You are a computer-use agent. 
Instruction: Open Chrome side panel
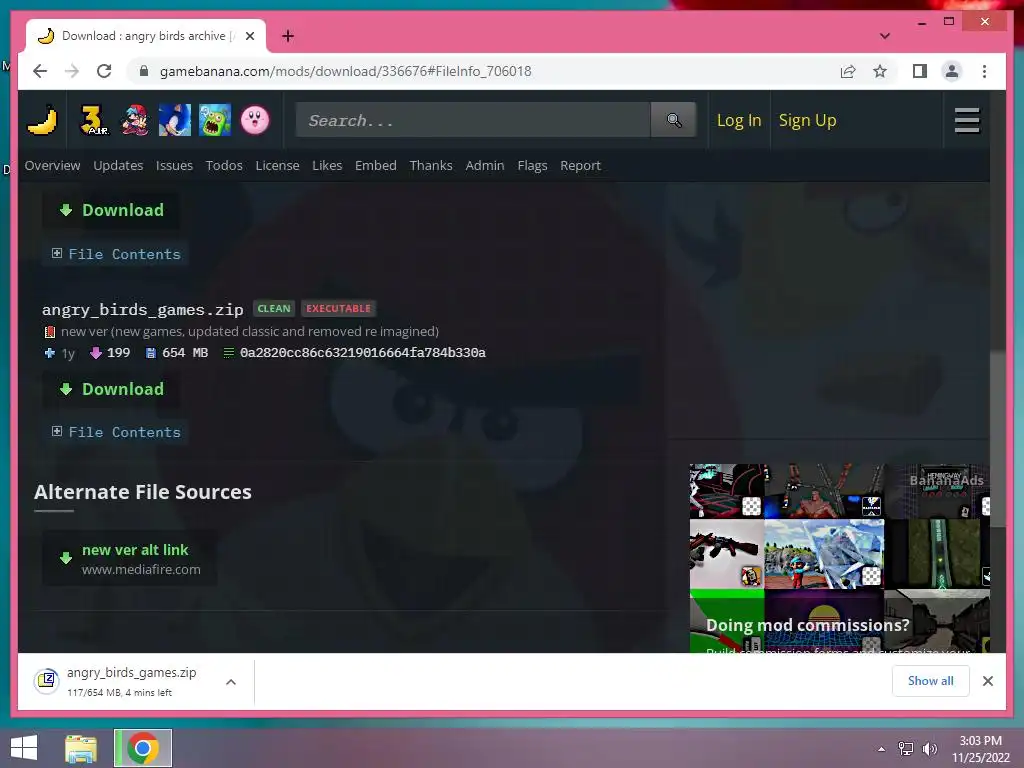point(920,71)
